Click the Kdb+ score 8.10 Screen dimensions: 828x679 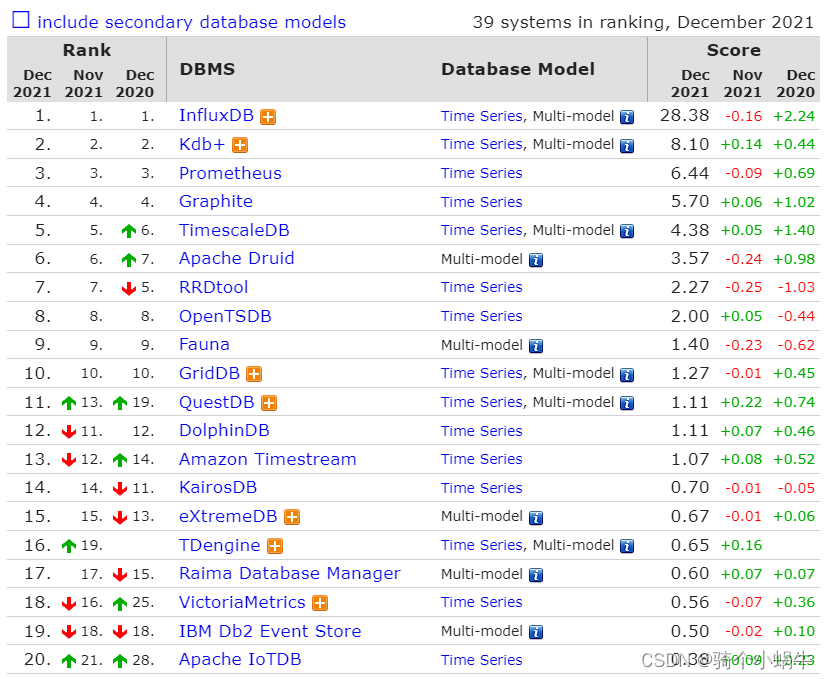pos(690,144)
